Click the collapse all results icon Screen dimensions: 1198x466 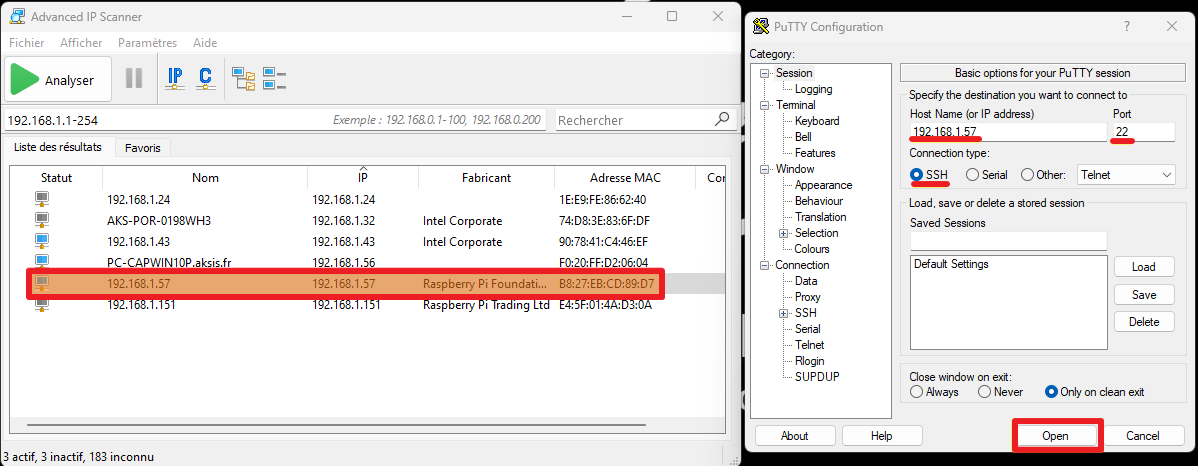(x=274, y=79)
